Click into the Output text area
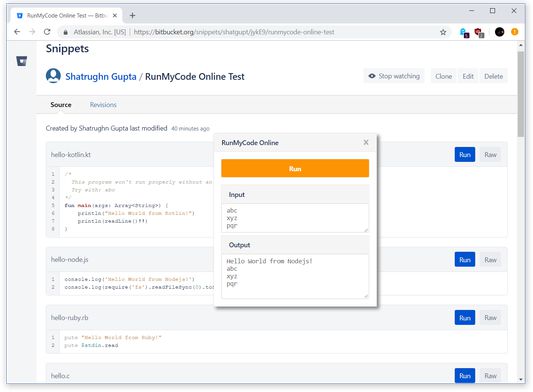The width and height of the screenshot is (533, 392). pyautogui.click(x=295, y=276)
